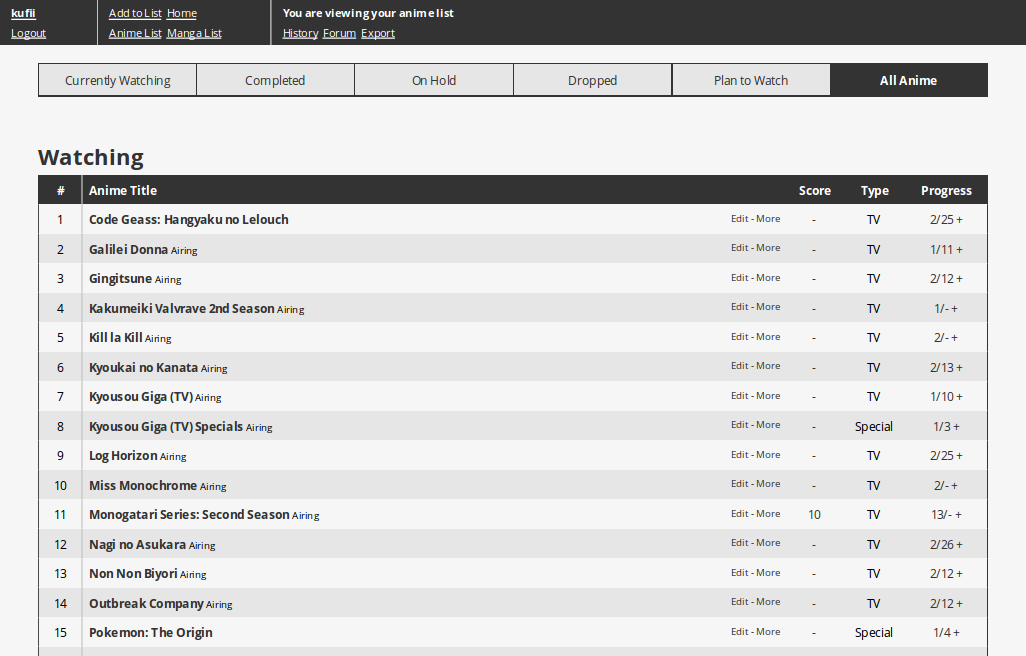The width and height of the screenshot is (1026, 656).
Task: Click progress 2/13 in Kyoukai no Kanata row
Action: click(942, 368)
